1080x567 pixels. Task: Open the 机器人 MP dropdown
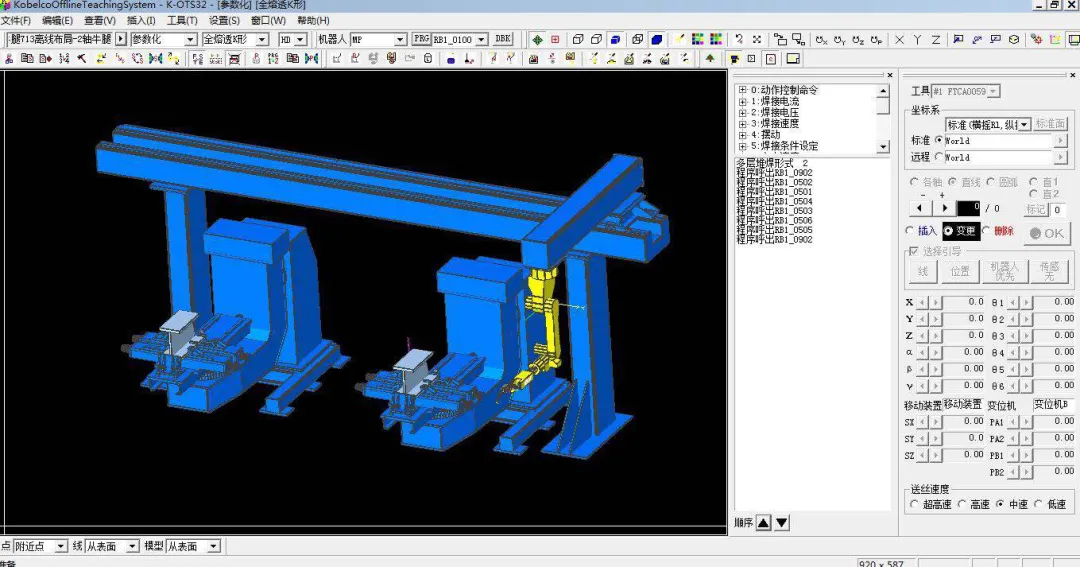click(400, 40)
